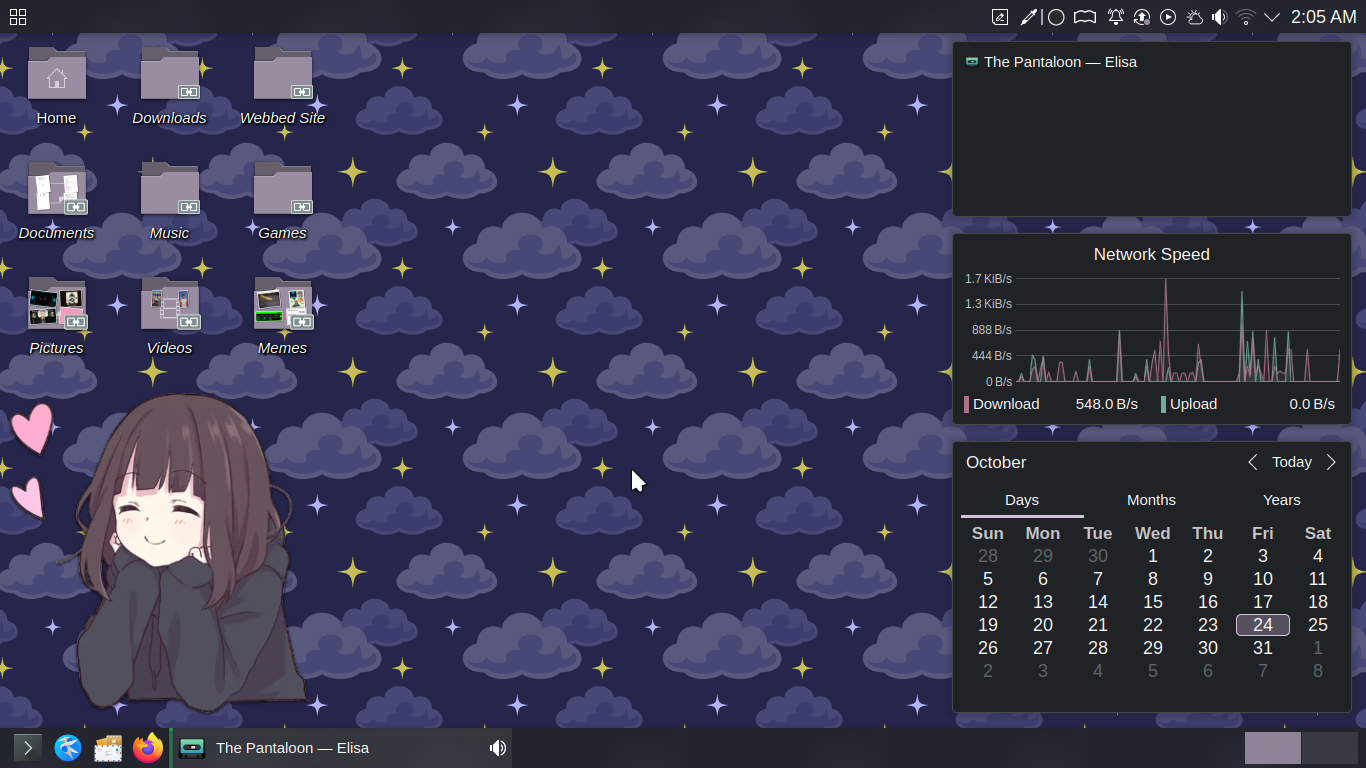Screen dimensions: 1366x768
Task: Switch calendar to the Years tab
Action: click(x=1281, y=500)
